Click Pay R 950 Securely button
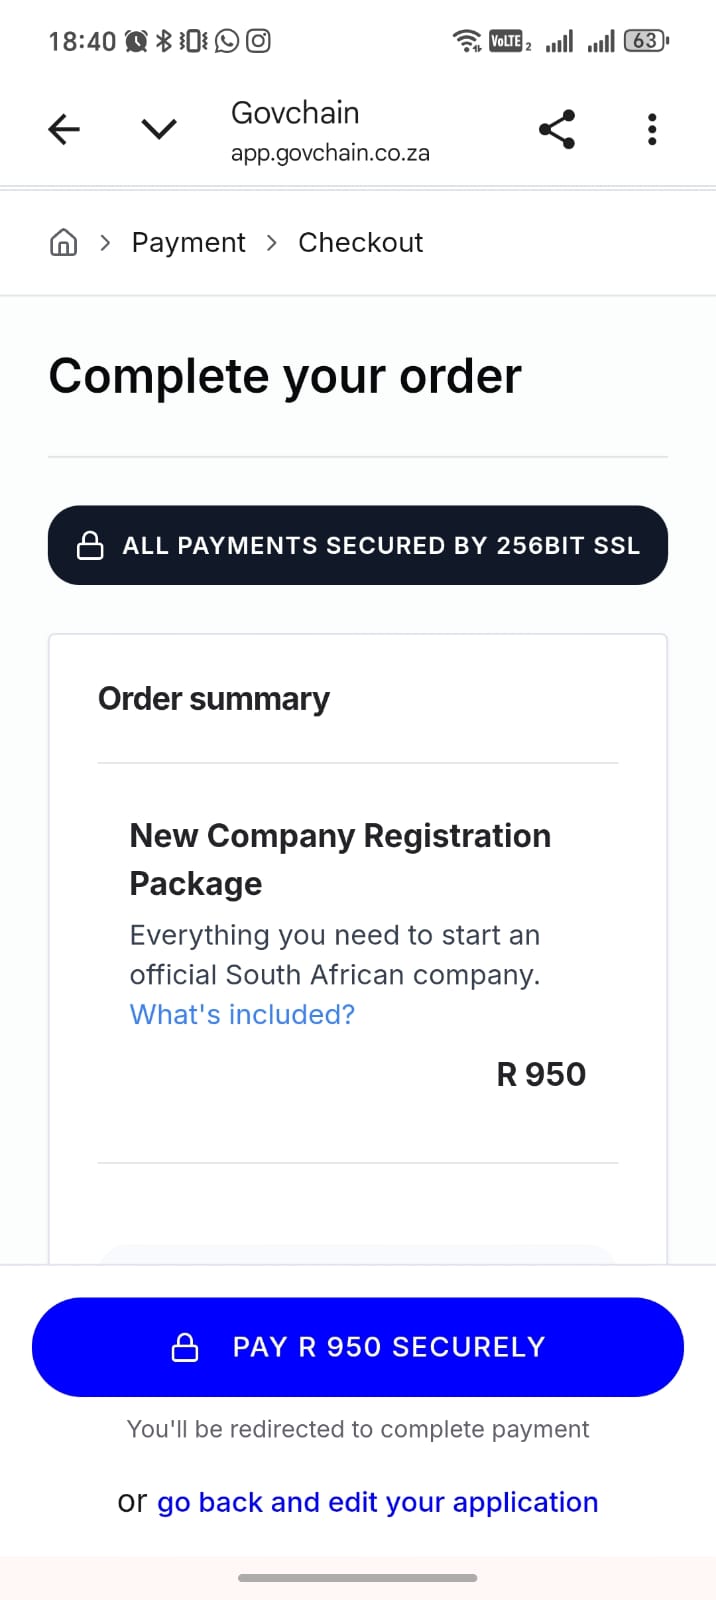The width and height of the screenshot is (716, 1600). [x=358, y=1347]
